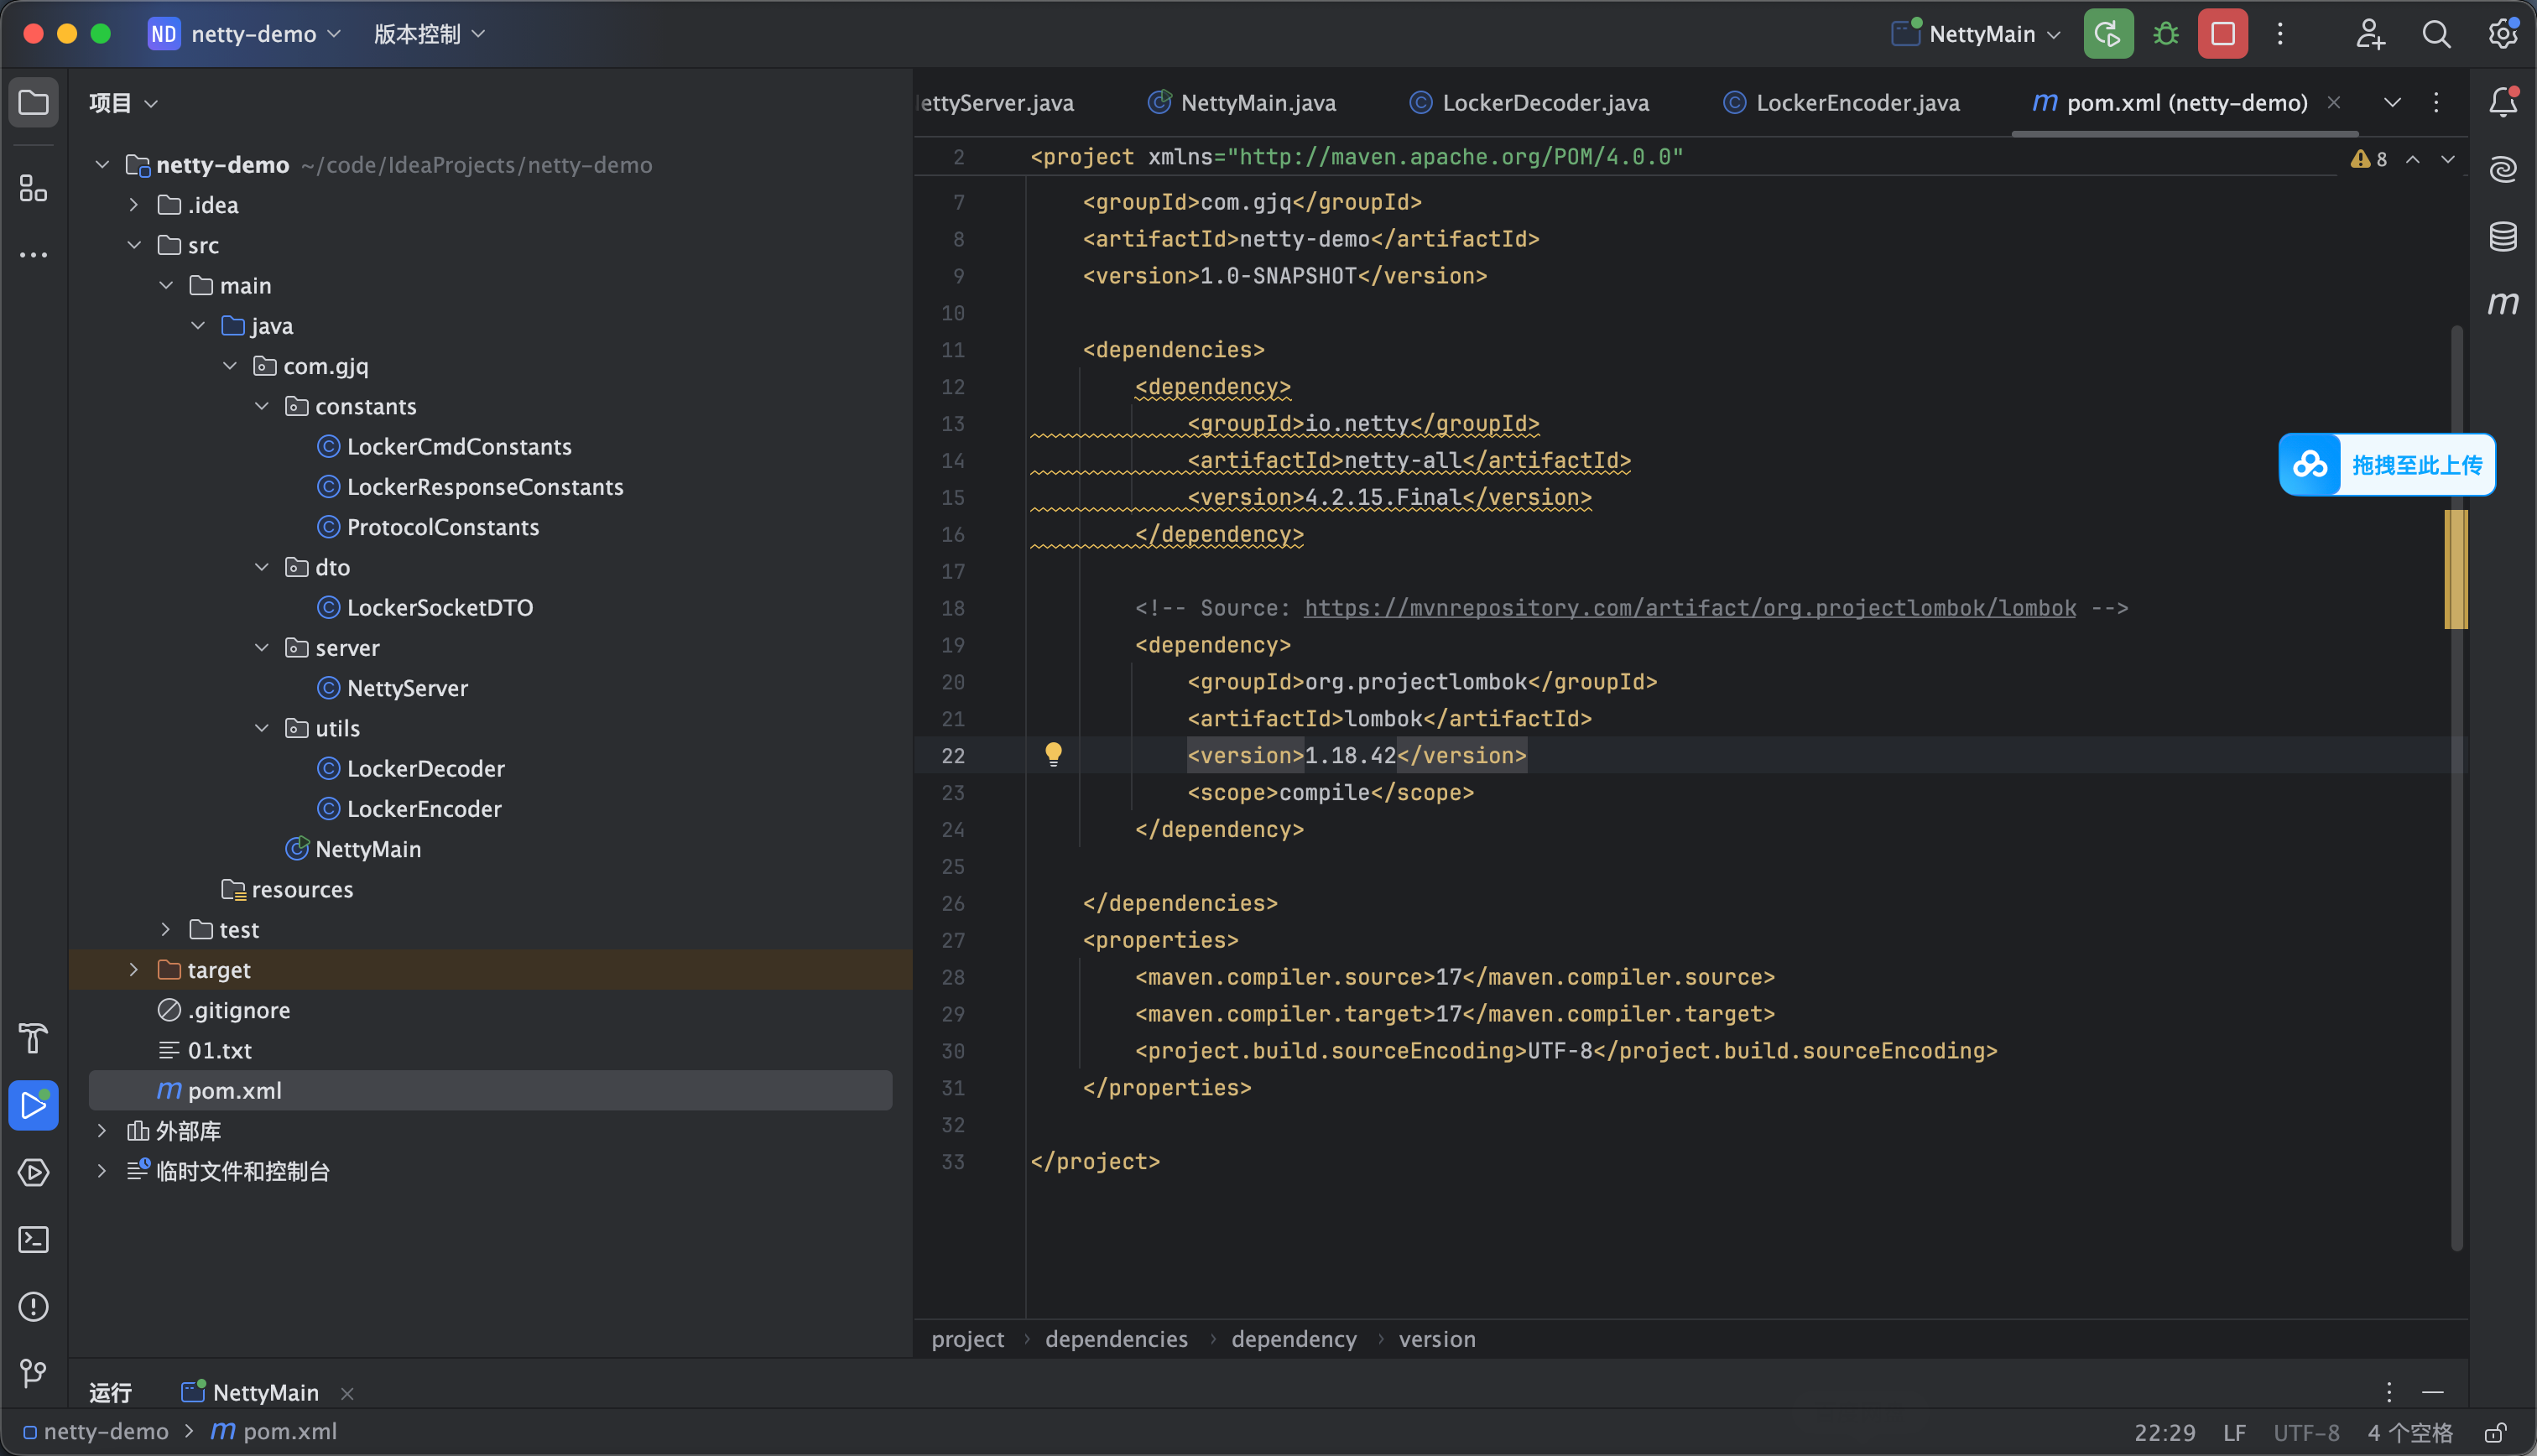
Task: Rerun NettyMain with the green button
Action: (2108, 34)
